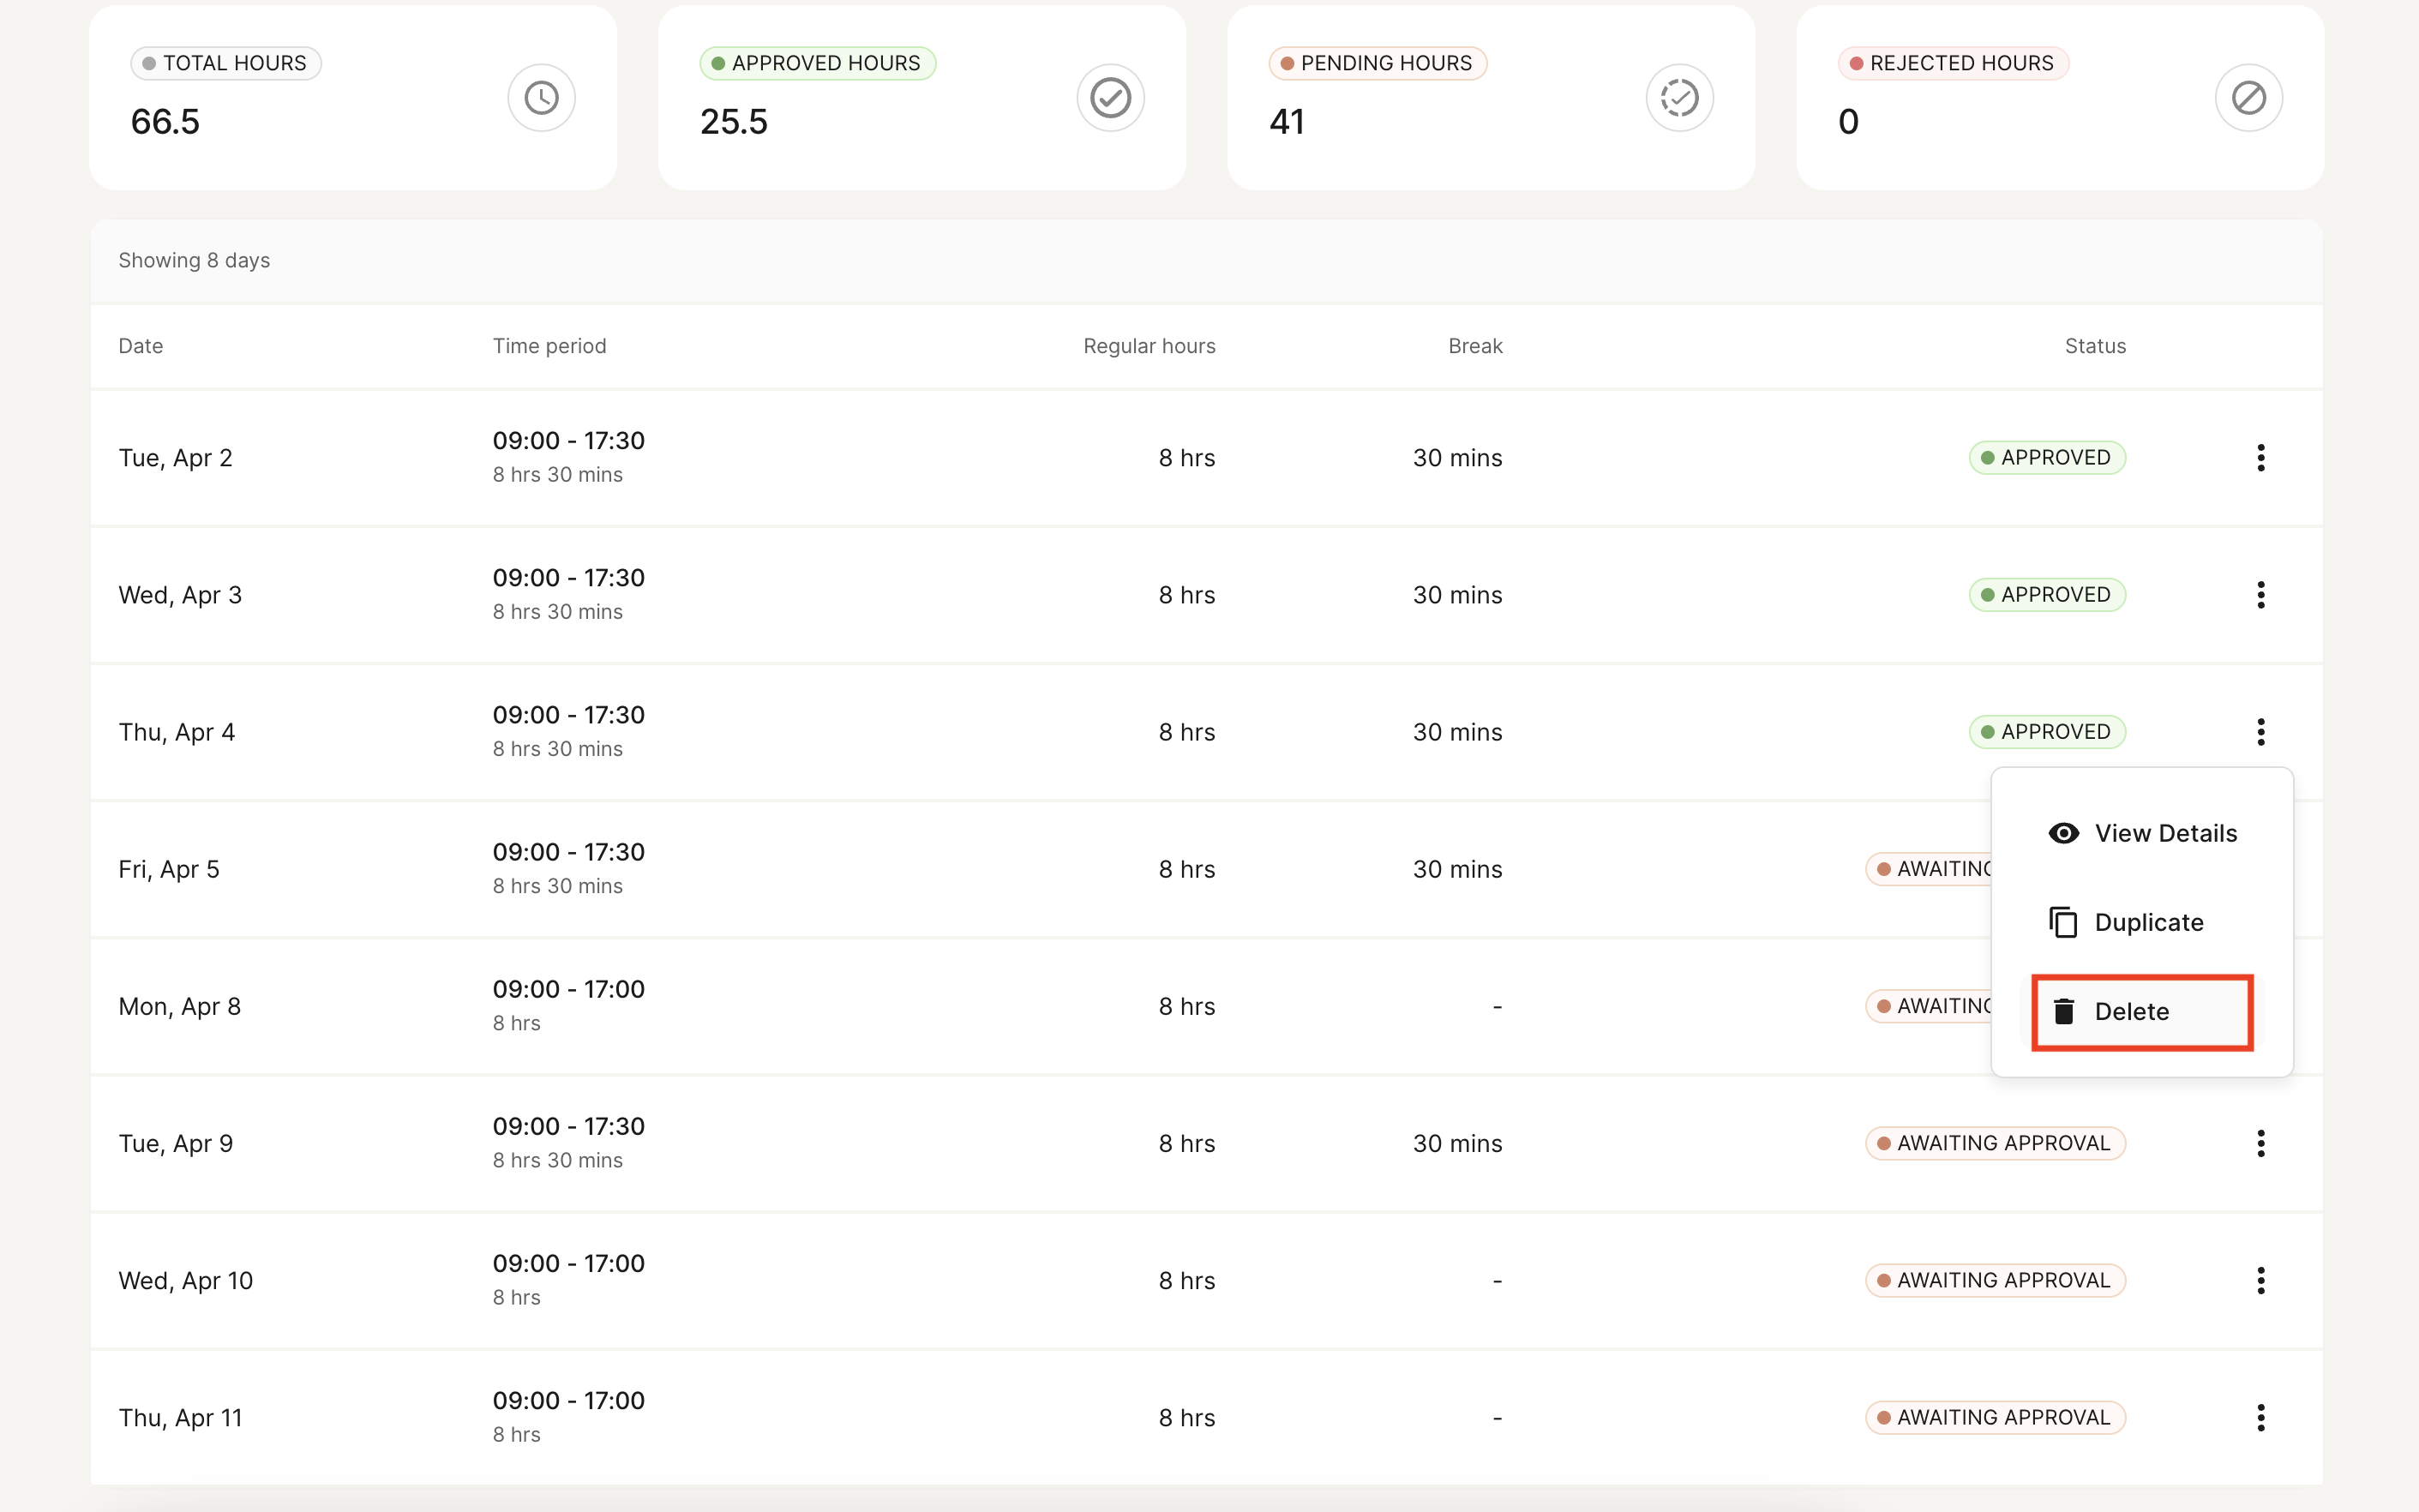
Task: Open three-dot menu for Wed, Apr 3
Action: [x=2260, y=595]
